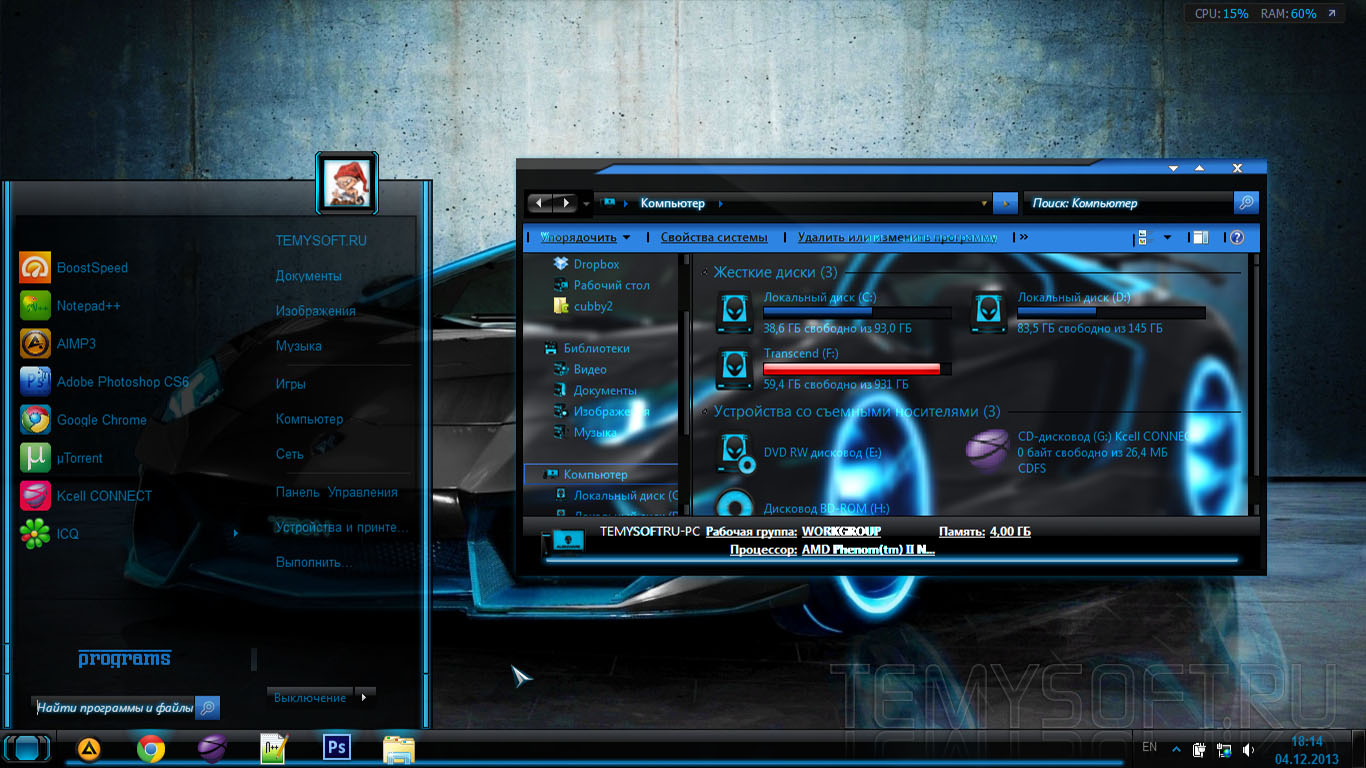Click Свойства системы in the toolbar

pyautogui.click(x=714, y=238)
